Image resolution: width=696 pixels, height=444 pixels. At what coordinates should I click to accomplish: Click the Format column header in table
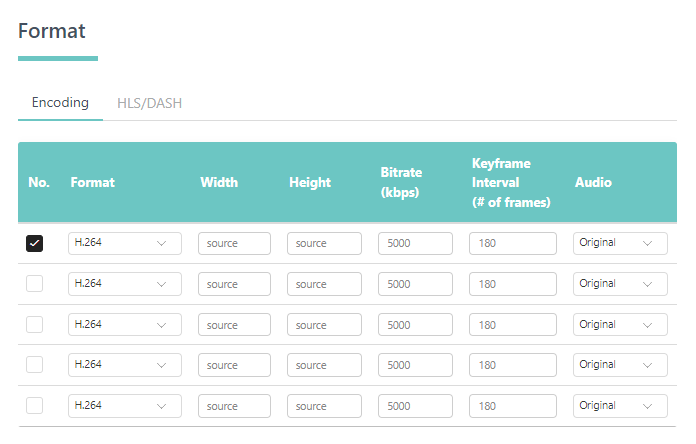pos(92,182)
